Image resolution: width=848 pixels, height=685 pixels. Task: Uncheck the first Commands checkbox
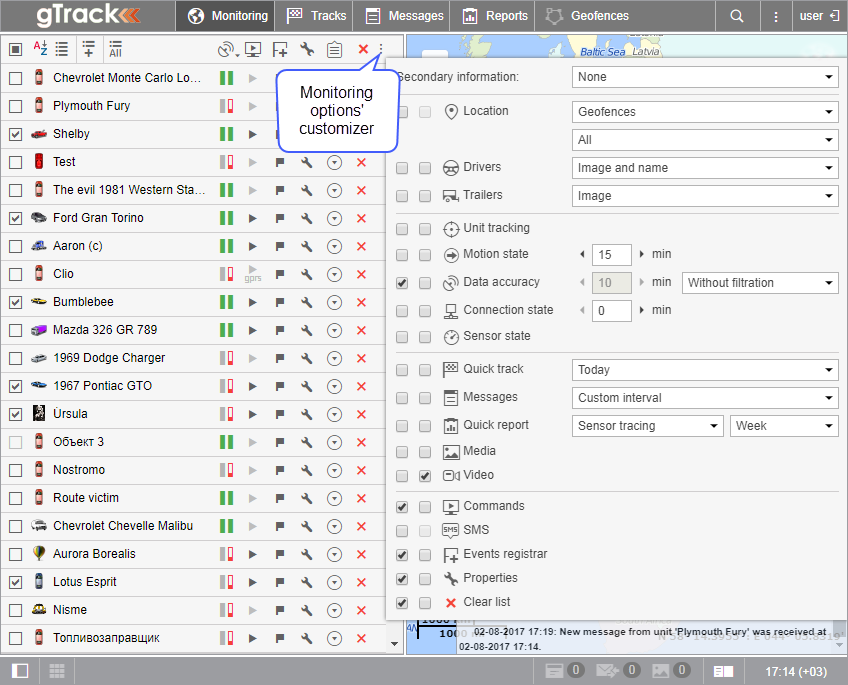(402, 507)
